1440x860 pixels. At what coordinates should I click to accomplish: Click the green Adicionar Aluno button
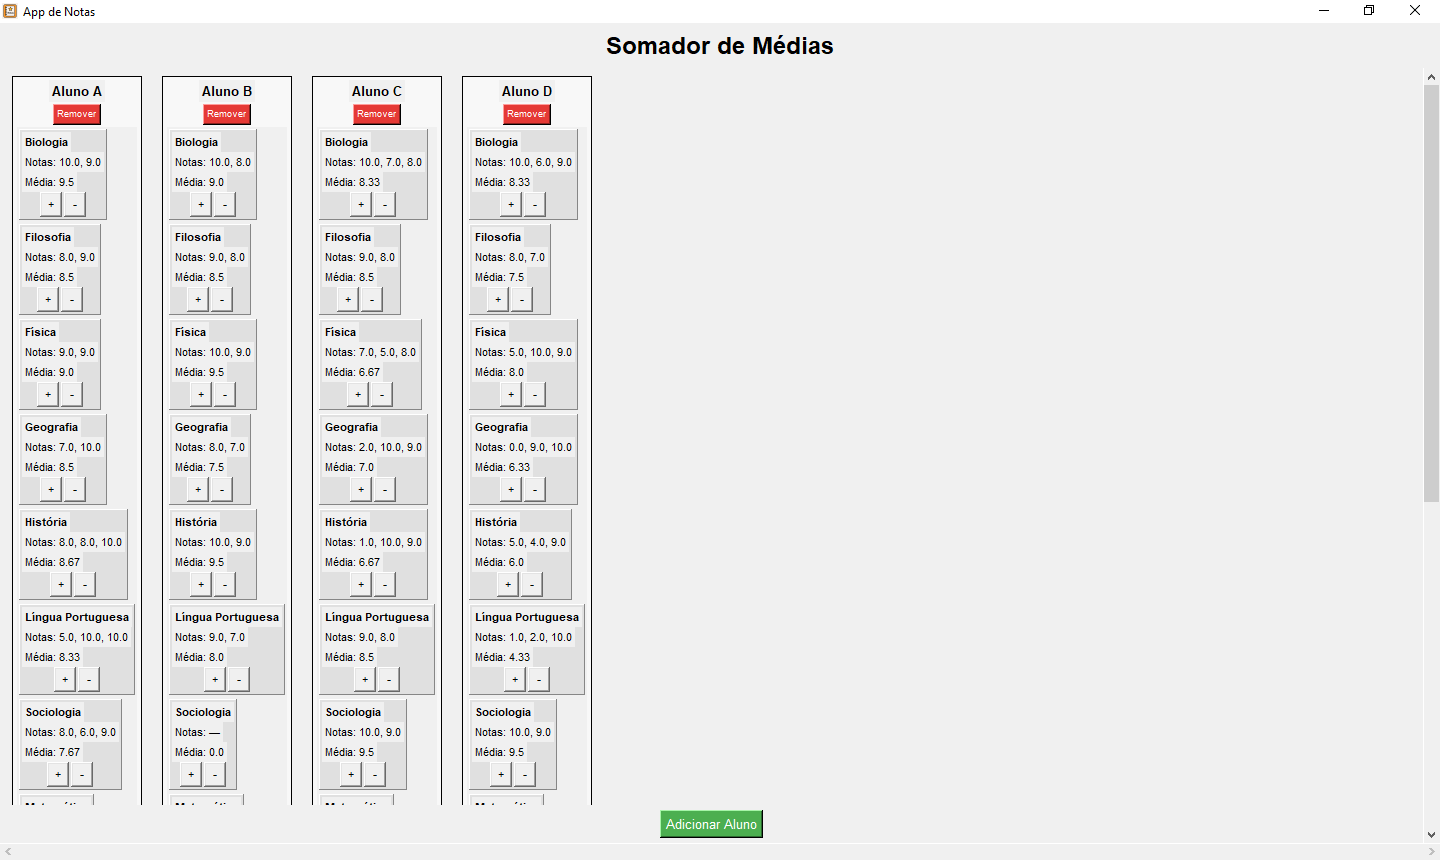[712, 824]
